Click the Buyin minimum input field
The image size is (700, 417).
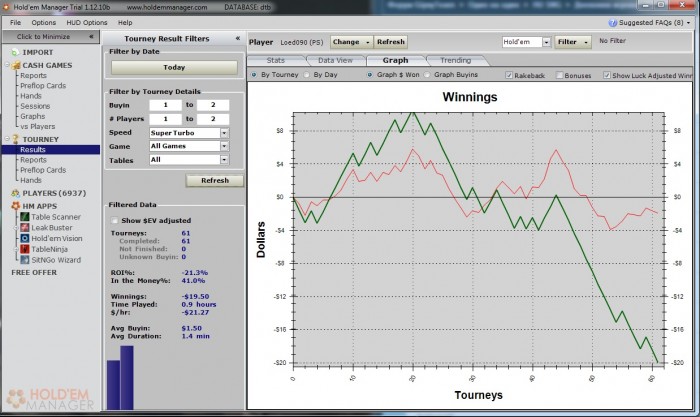pyautogui.click(x=166, y=105)
